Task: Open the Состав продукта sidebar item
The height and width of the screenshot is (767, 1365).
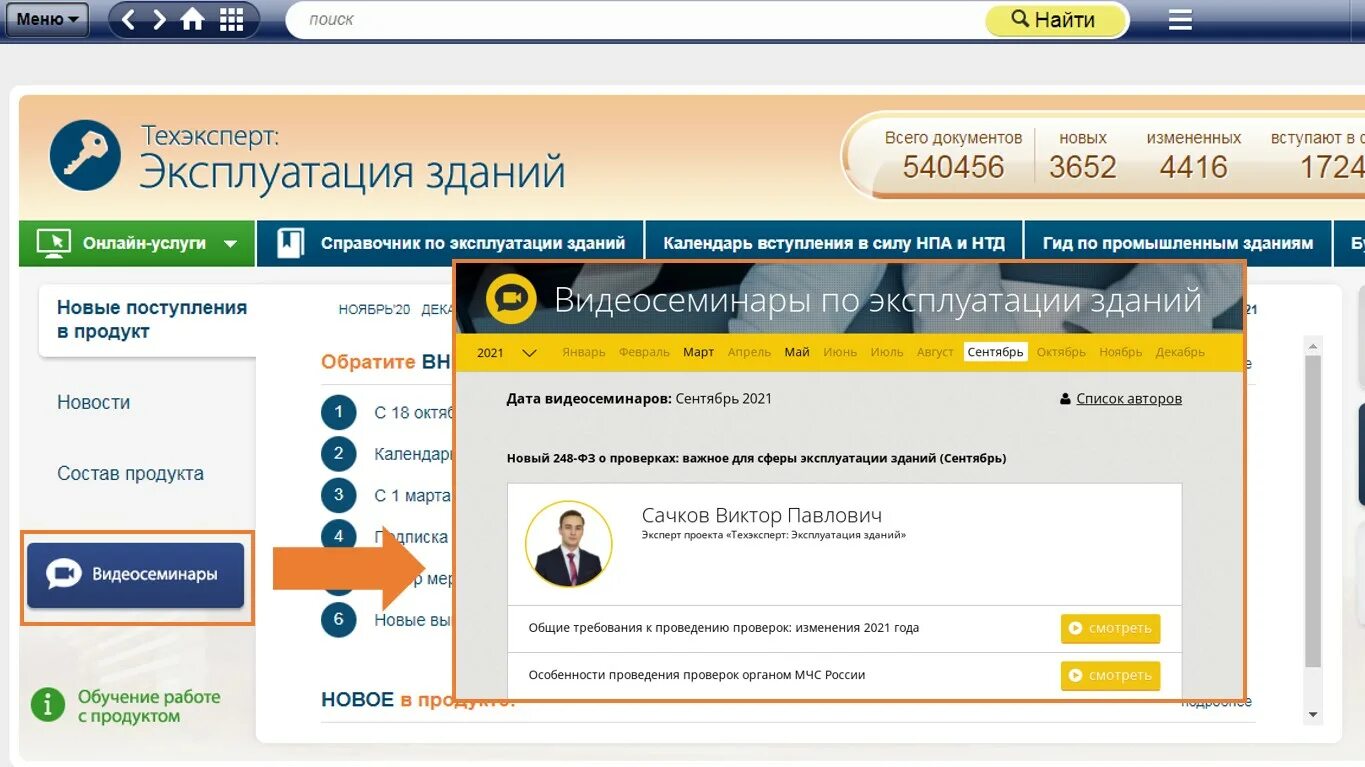Action: point(130,473)
